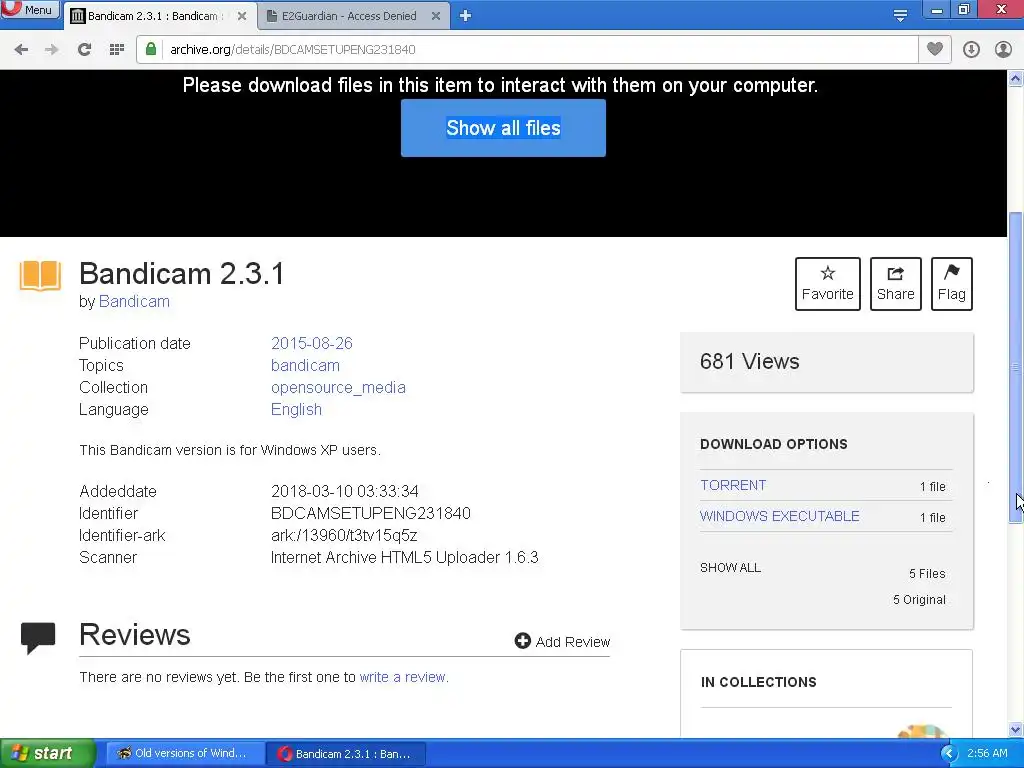Click the 5 Original count
The height and width of the screenshot is (768, 1024).
point(919,600)
